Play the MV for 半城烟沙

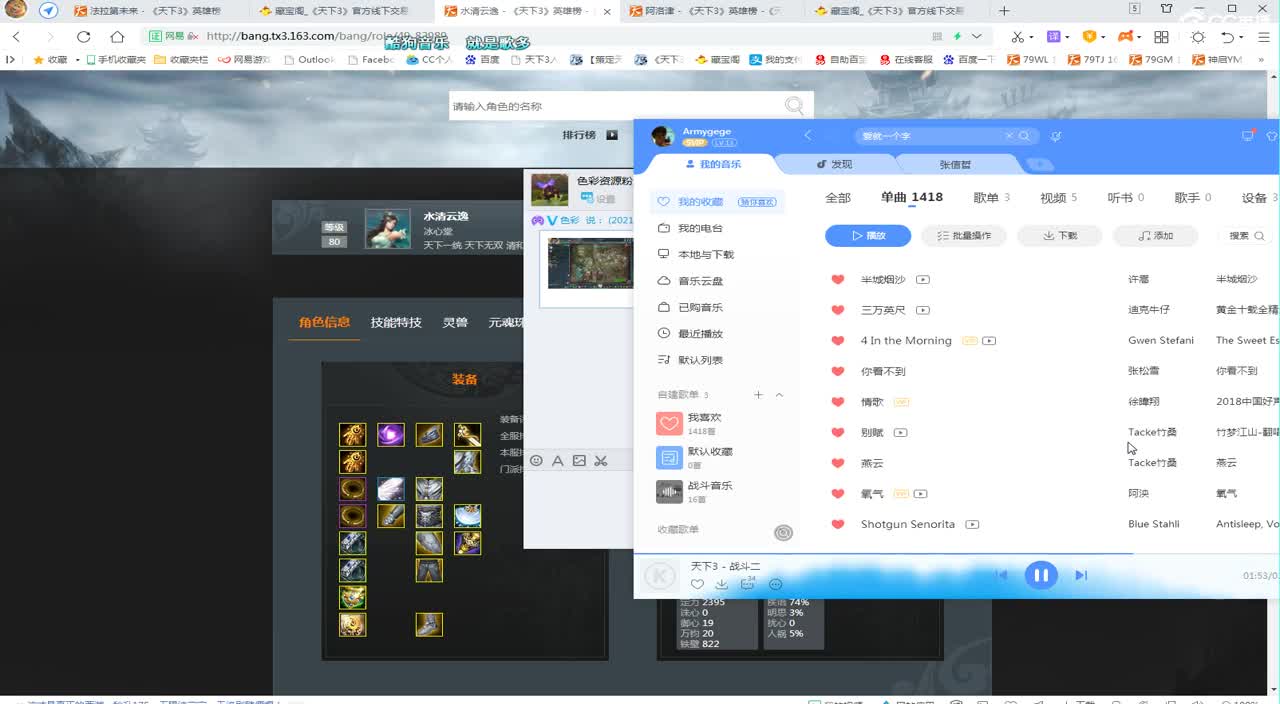click(x=922, y=279)
